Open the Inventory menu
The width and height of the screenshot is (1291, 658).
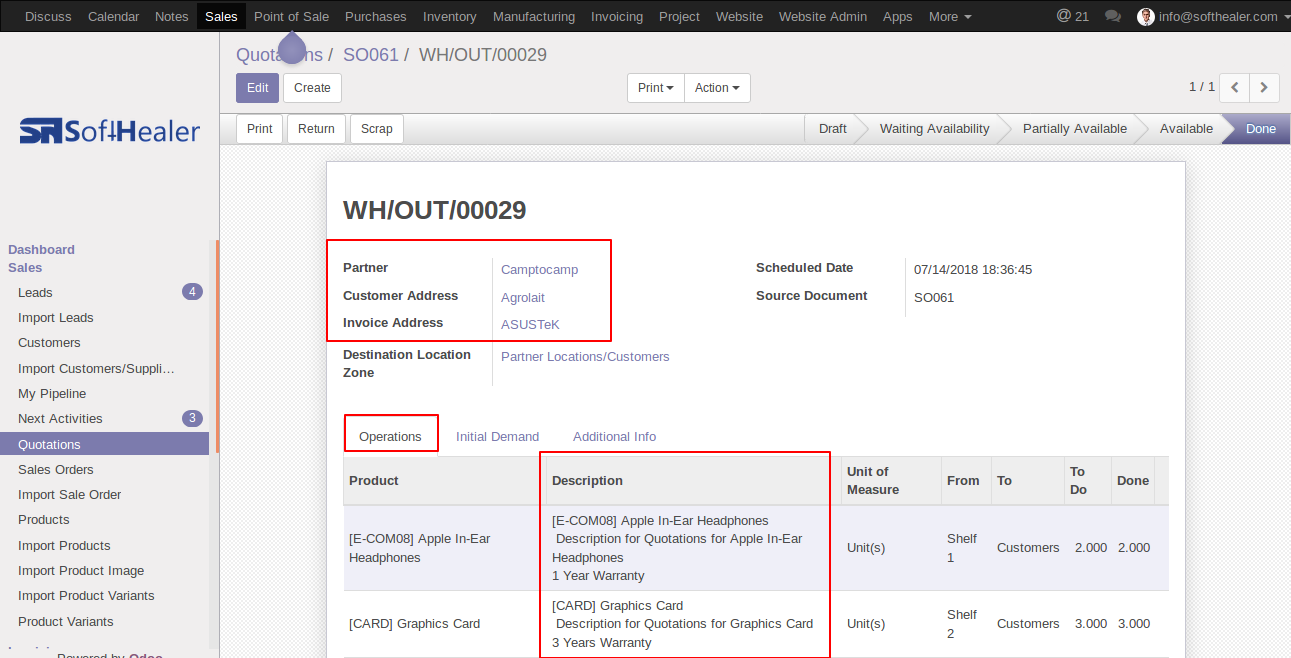450,16
